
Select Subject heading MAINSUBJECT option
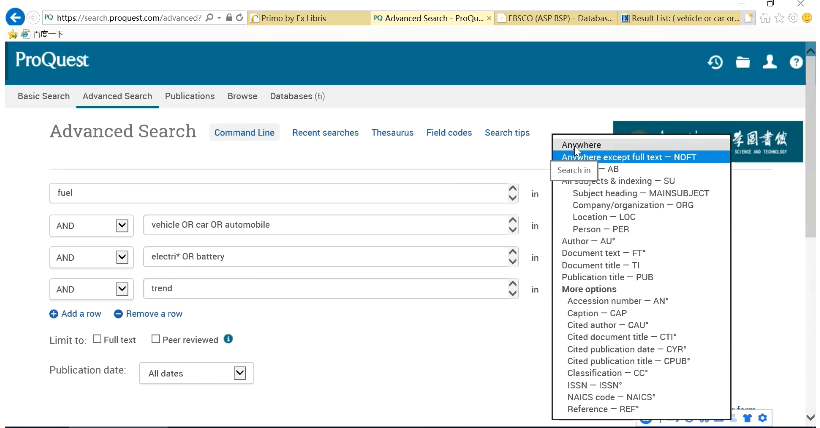[x=641, y=193]
